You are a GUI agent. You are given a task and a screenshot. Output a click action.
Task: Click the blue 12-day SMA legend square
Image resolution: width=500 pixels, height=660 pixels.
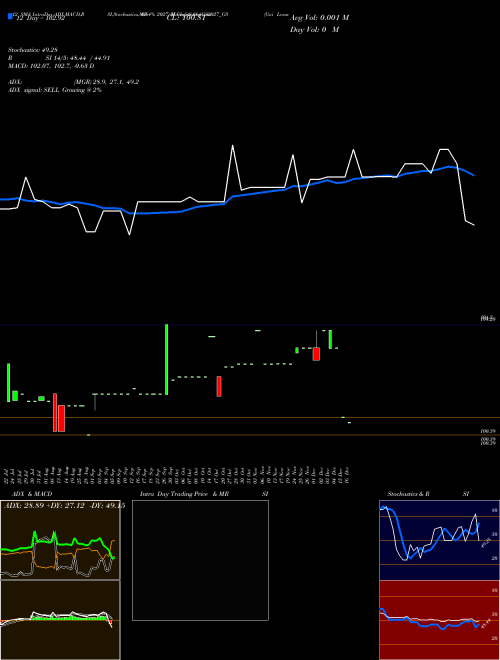(x=10, y=16)
